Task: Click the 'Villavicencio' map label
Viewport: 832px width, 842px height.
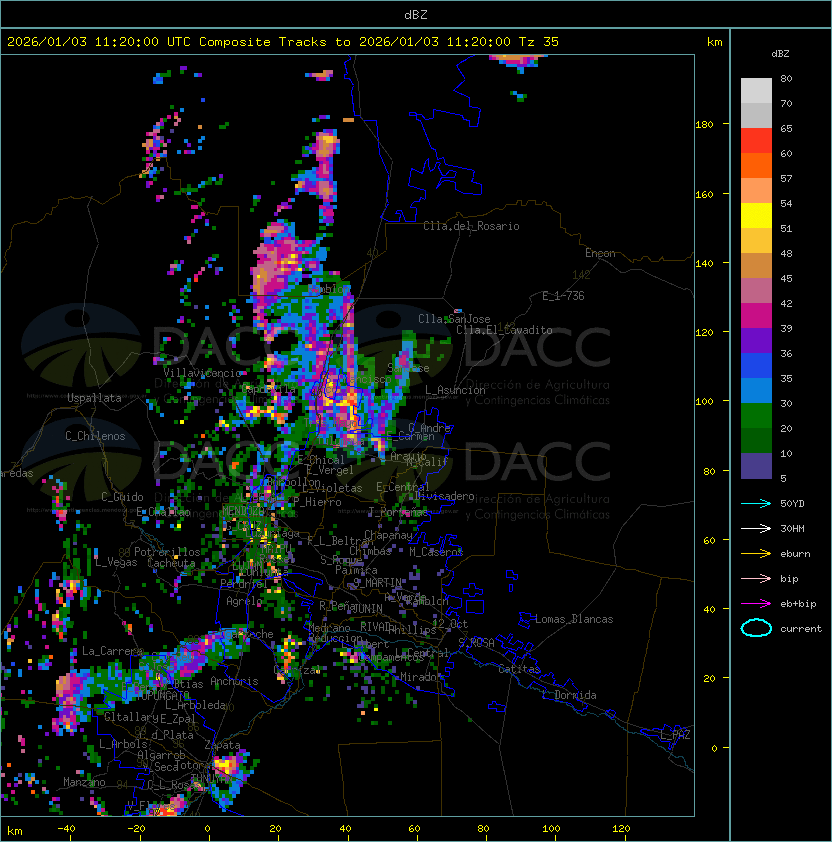Action: (202, 373)
